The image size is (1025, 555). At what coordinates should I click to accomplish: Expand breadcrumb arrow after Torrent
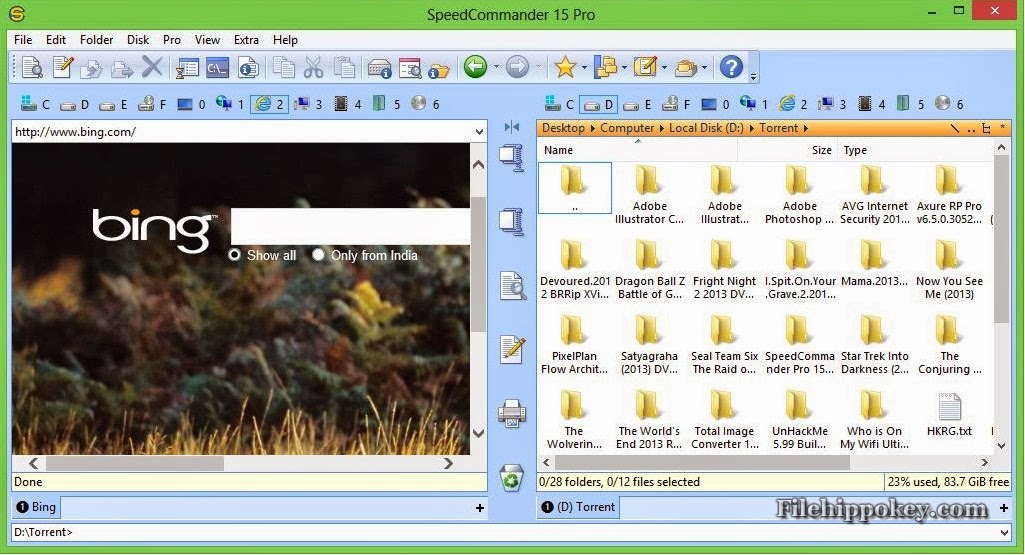tap(805, 128)
